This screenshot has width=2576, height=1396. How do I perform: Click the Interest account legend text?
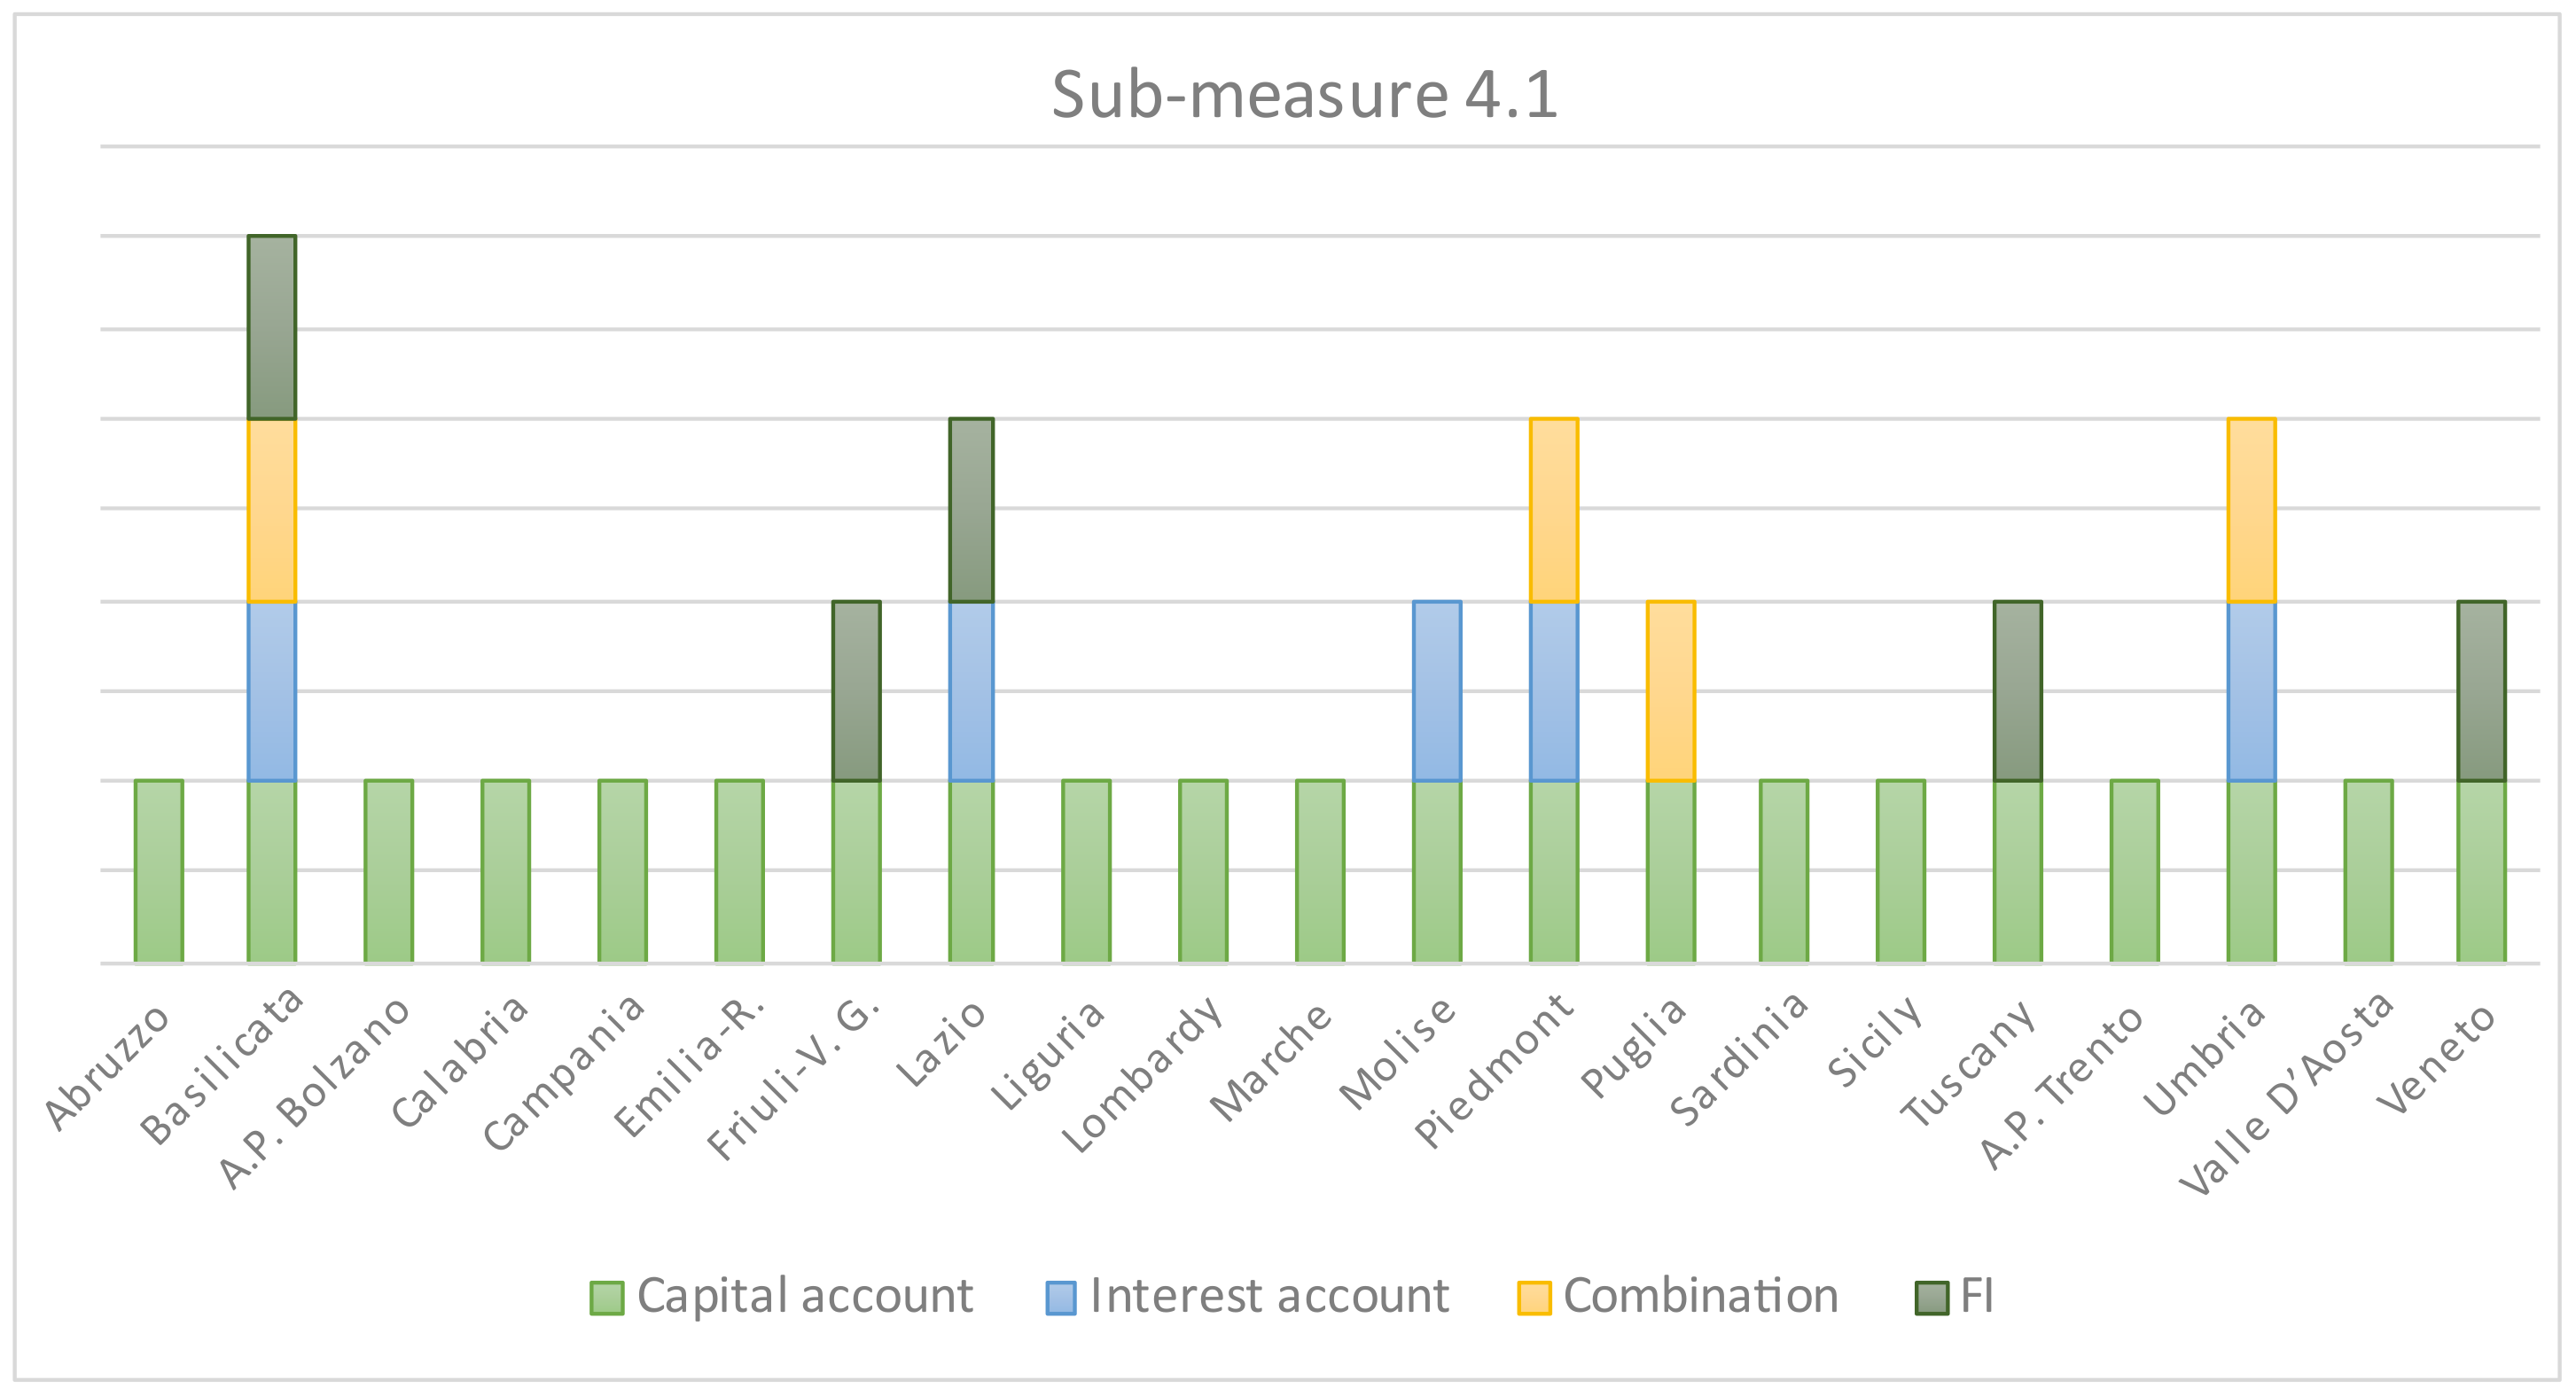pos(1269,1296)
